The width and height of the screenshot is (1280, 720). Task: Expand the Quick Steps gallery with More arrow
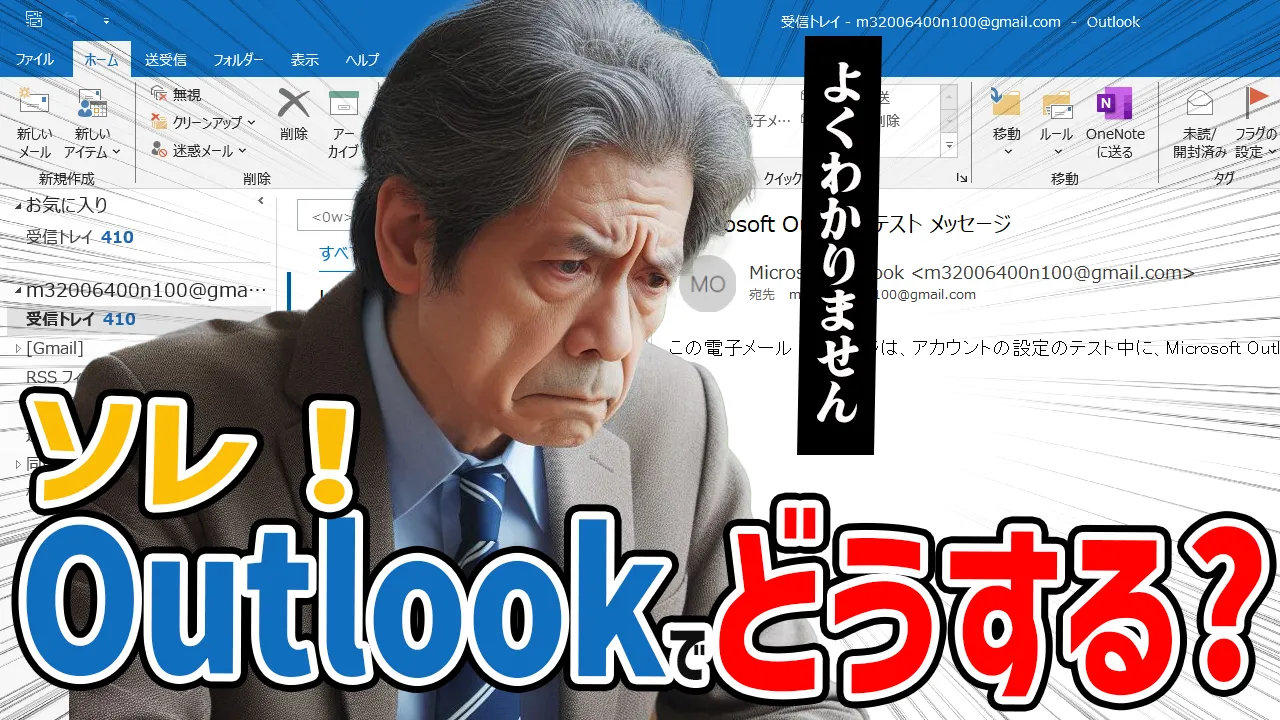[949, 146]
